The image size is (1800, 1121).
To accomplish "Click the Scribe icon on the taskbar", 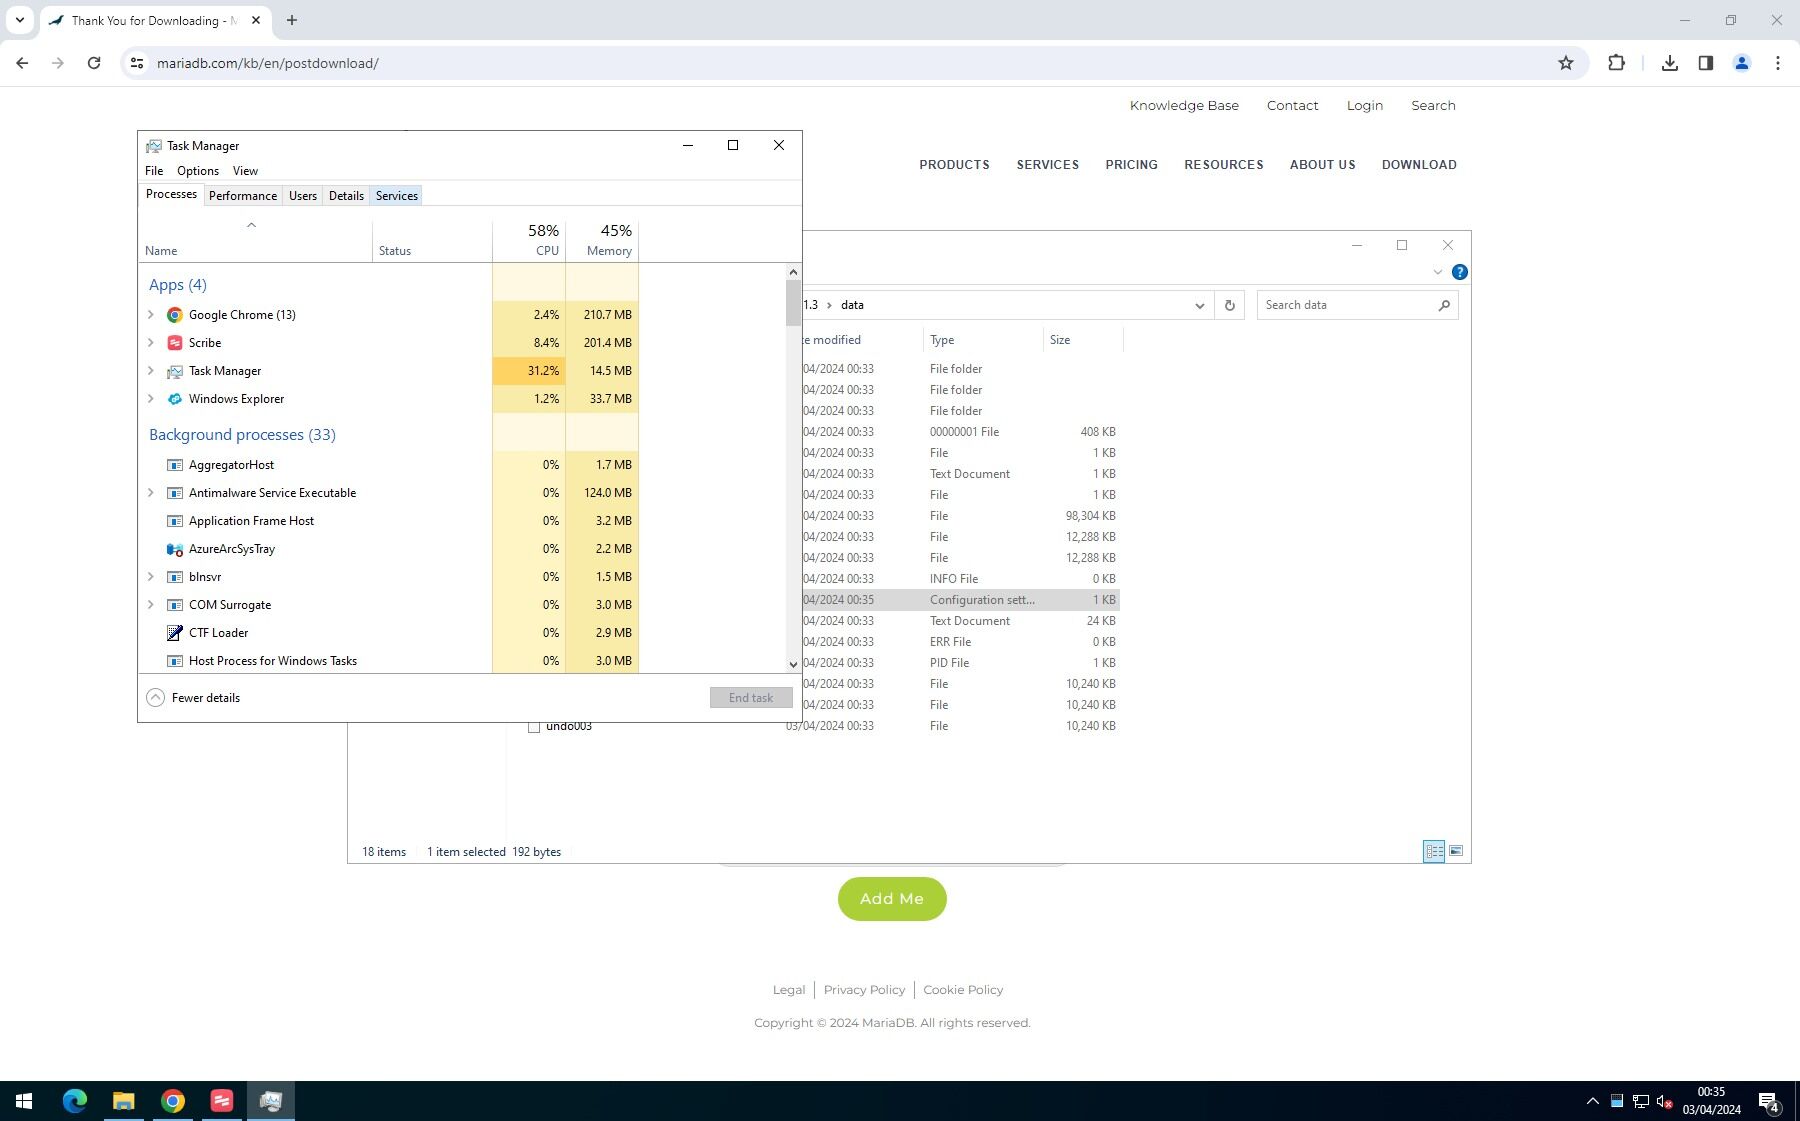I will pos(222,1101).
